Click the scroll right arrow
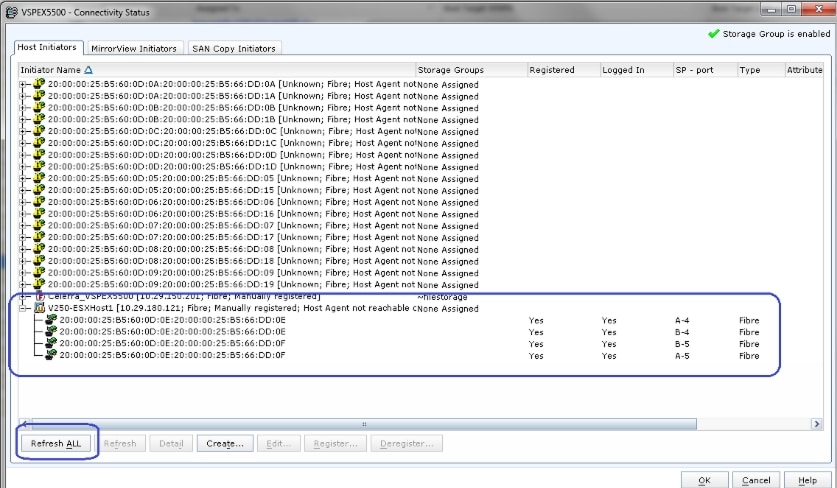The image size is (837, 488). [816, 424]
